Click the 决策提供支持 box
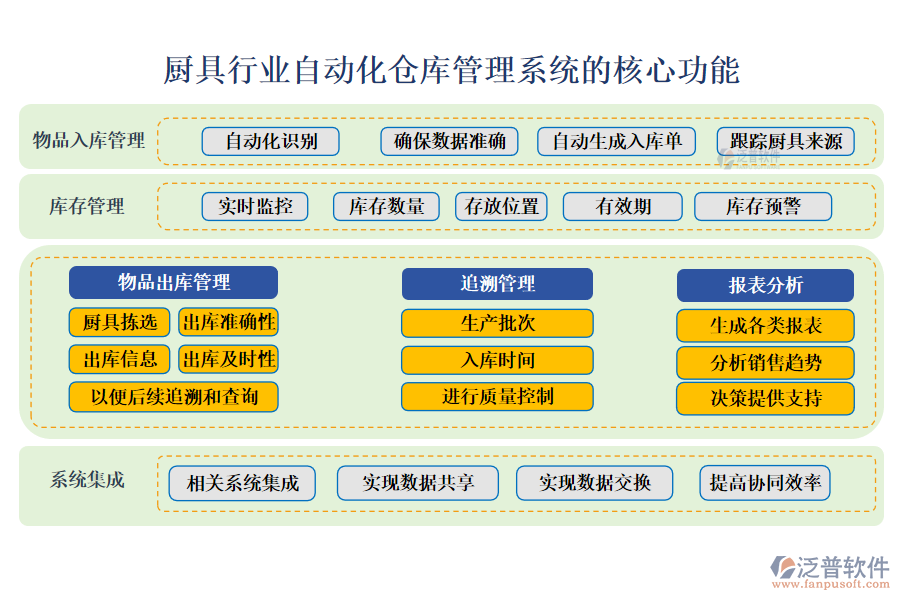This screenshot has width=900, height=600. [x=765, y=398]
